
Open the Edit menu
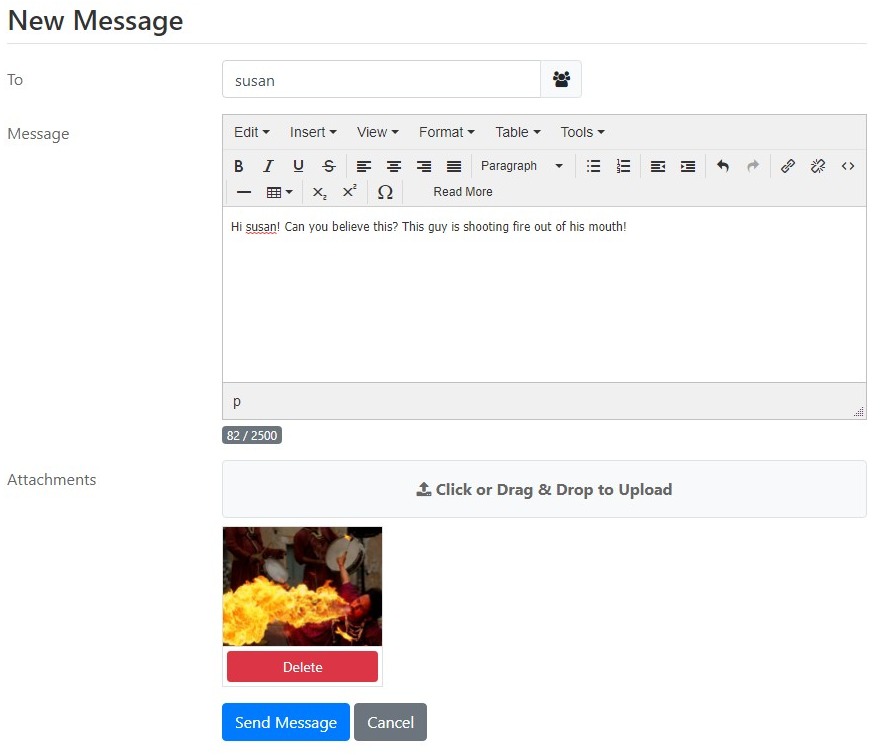252,132
